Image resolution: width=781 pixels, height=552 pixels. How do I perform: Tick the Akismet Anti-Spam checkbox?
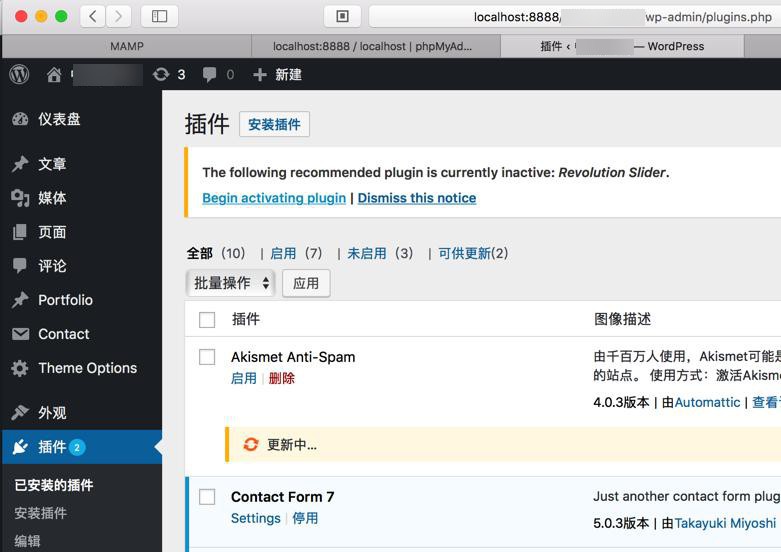click(x=207, y=357)
